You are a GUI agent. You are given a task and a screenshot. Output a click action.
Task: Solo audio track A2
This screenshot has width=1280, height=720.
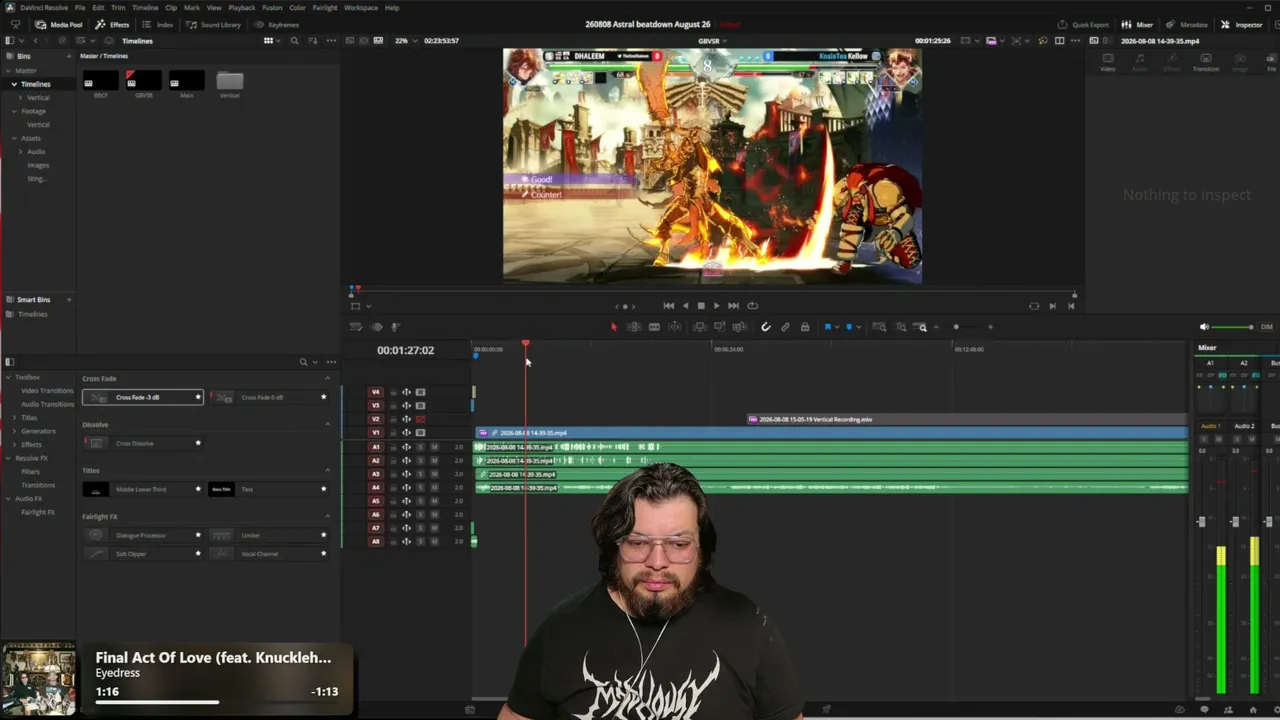[x=420, y=461]
